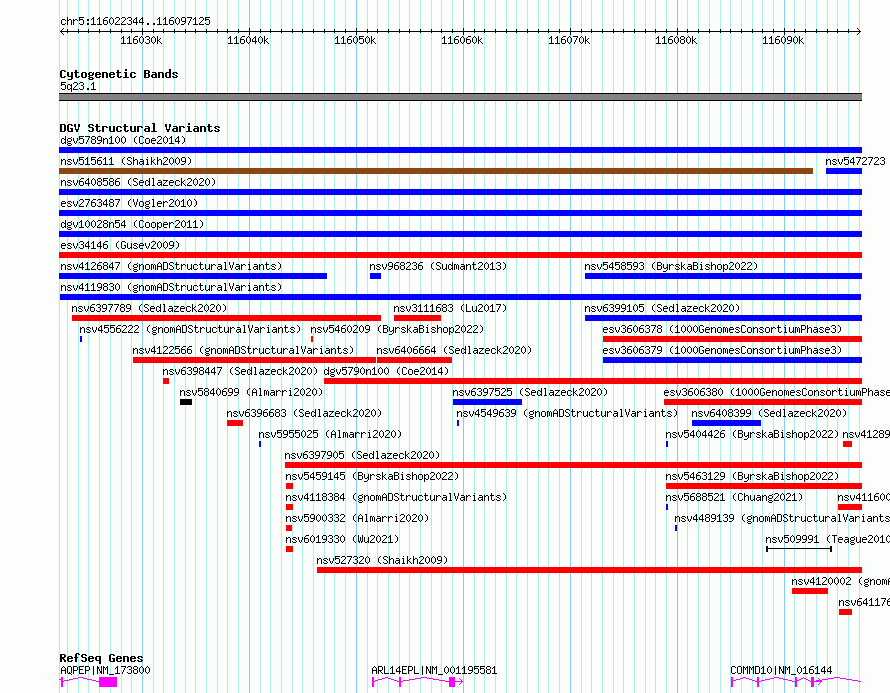Click the Cytogenetic Bands track title
The width and height of the screenshot is (890, 693).
pyautogui.click(x=119, y=74)
